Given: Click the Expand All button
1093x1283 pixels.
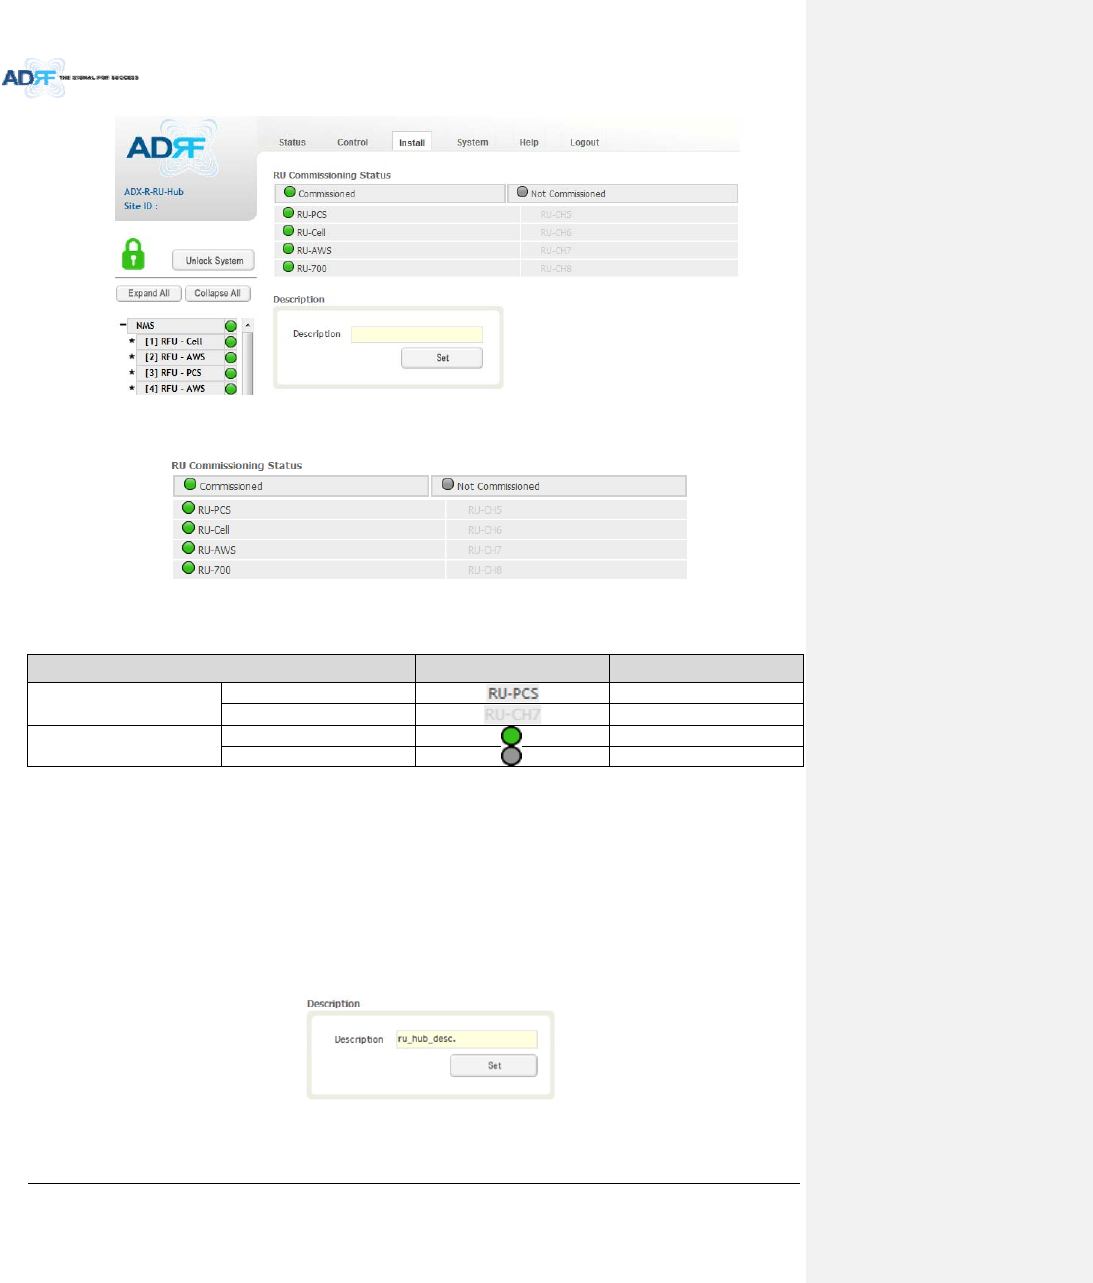Looking at the screenshot, I should pyautogui.click(x=149, y=293).
